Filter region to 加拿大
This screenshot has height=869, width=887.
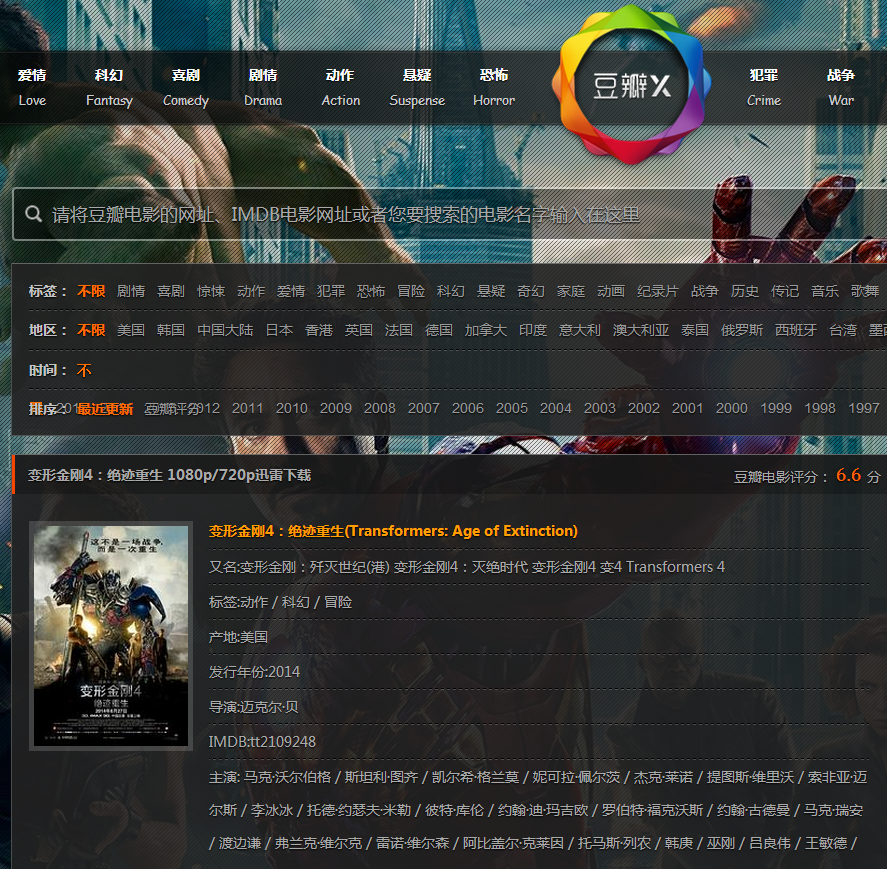(486, 330)
